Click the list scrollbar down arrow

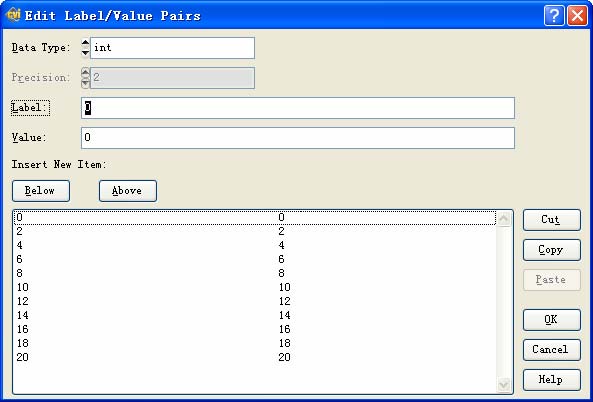(504, 385)
